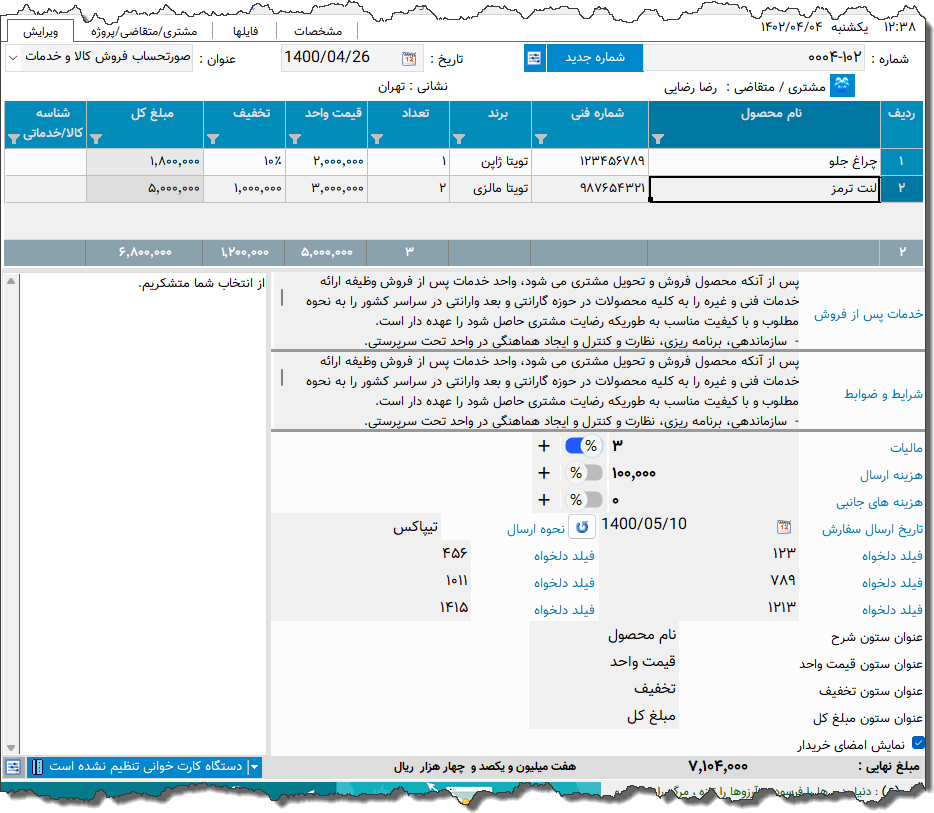The height and width of the screenshot is (813, 934).
Task: Click the plus button next to مالیات
Action: [544, 445]
